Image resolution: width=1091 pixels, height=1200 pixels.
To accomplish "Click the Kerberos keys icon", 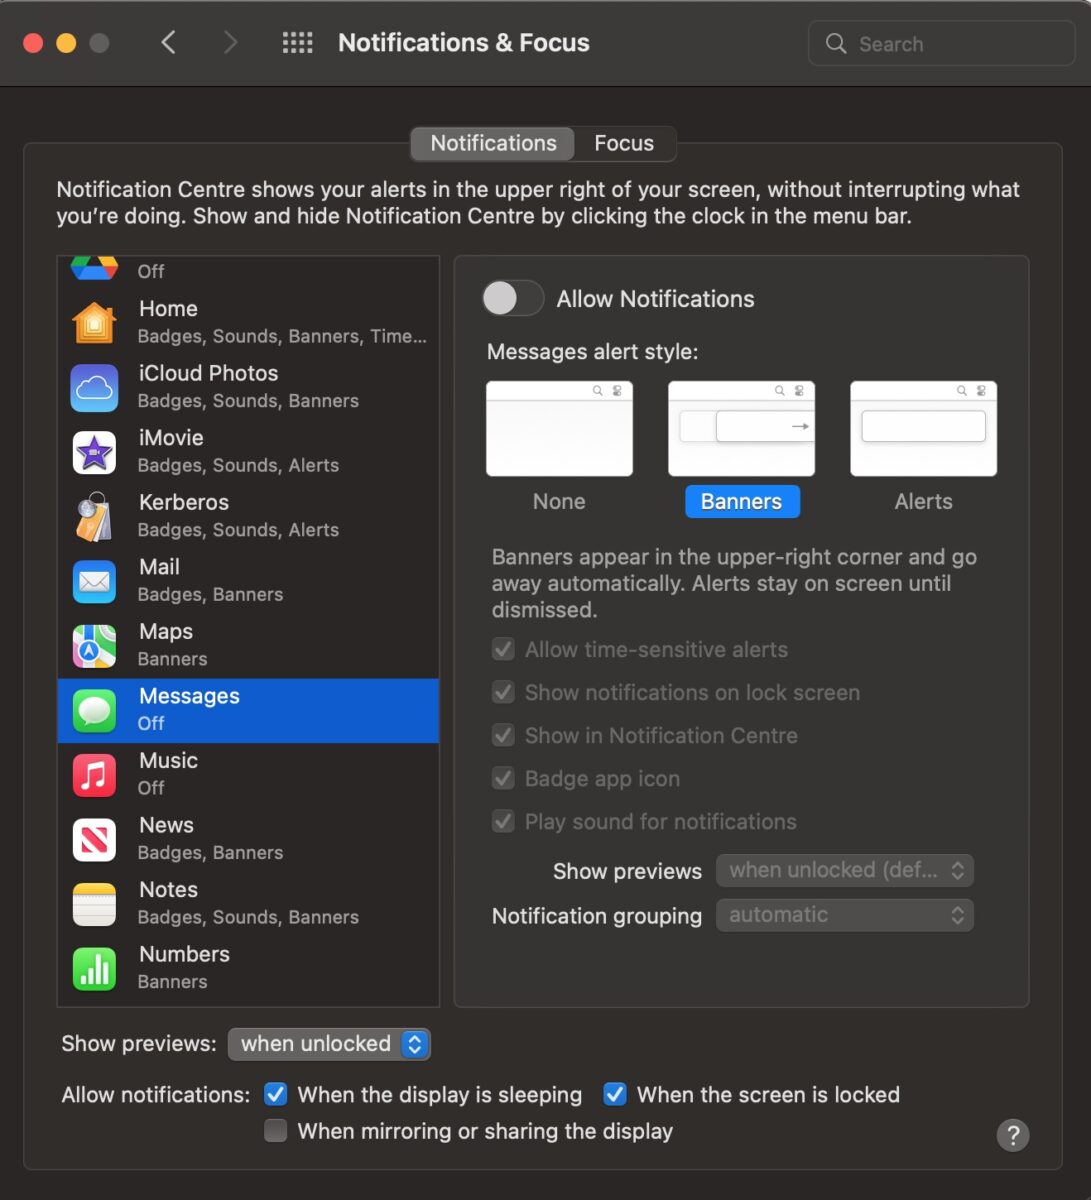I will [94, 517].
